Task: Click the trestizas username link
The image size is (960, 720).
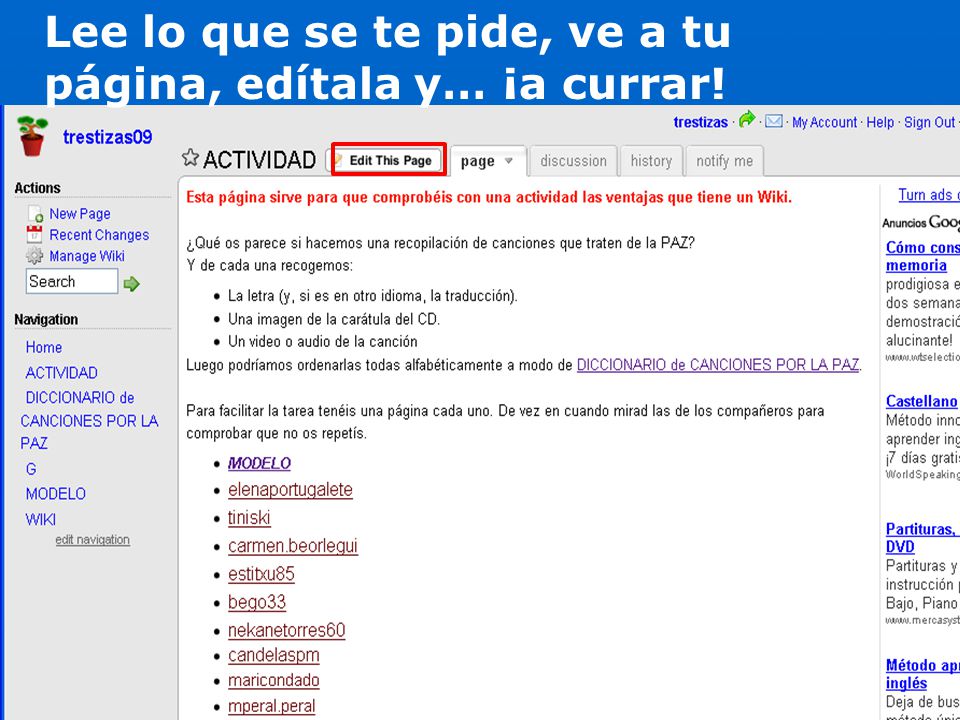Action: pos(700,122)
